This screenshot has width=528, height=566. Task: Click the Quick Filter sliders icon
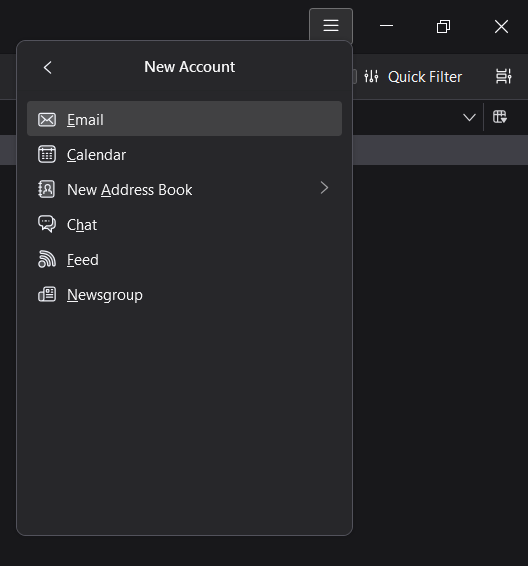[x=371, y=76]
